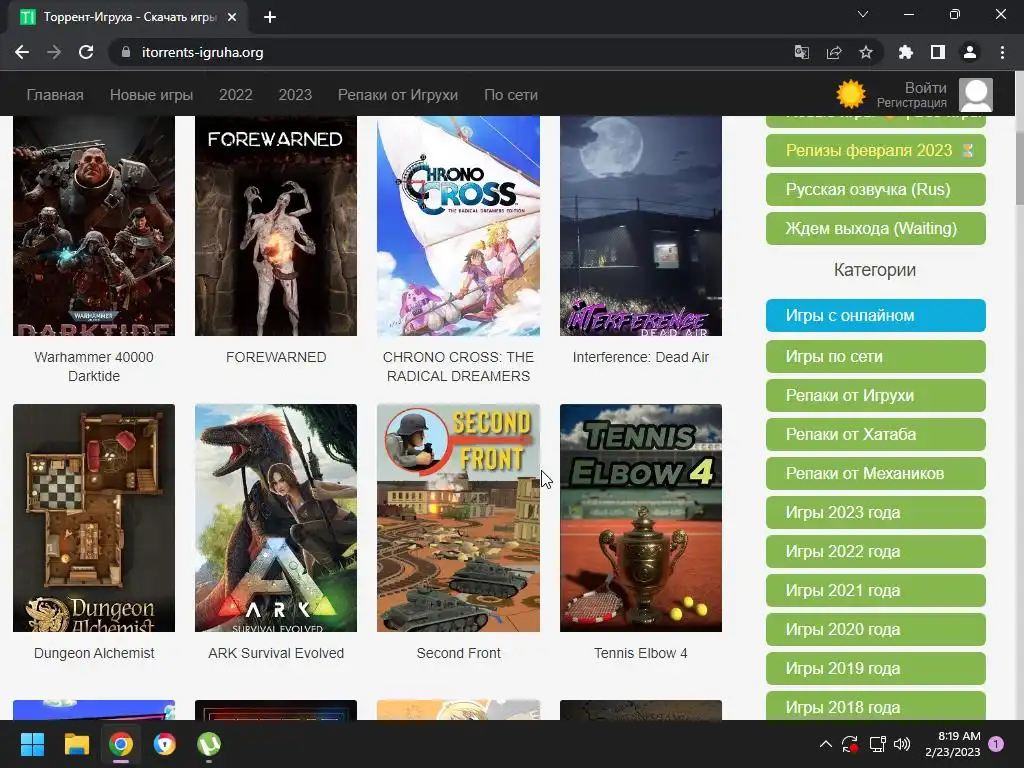
Task: Open the Extensions puzzle icon
Action: pyautogui.click(x=905, y=52)
